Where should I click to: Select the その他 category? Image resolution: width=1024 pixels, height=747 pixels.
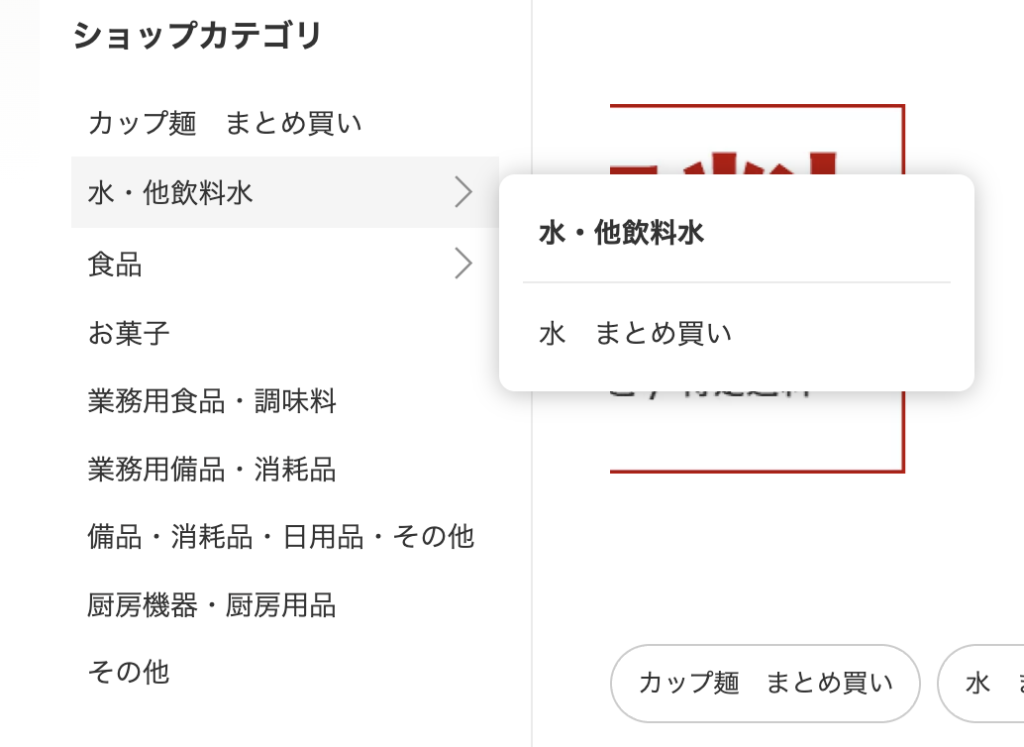pos(128,673)
